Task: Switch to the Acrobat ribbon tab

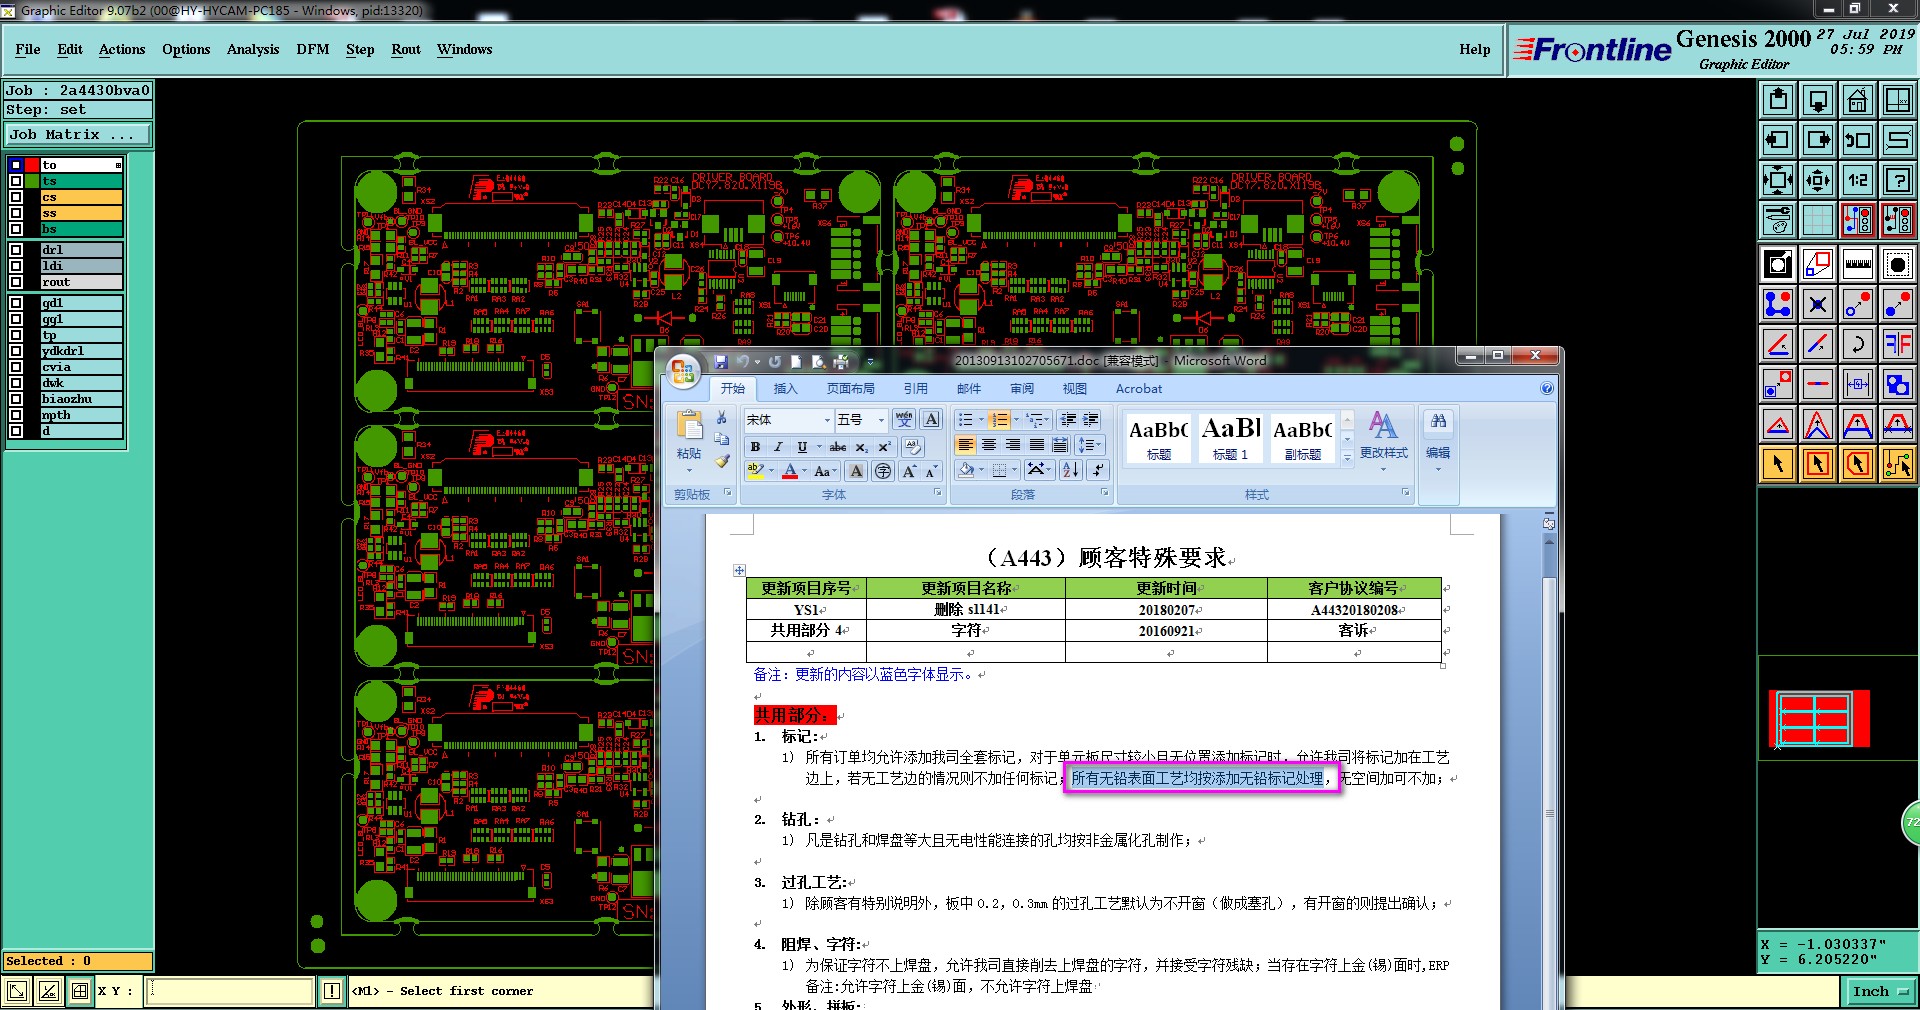Action: pyautogui.click(x=1139, y=389)
